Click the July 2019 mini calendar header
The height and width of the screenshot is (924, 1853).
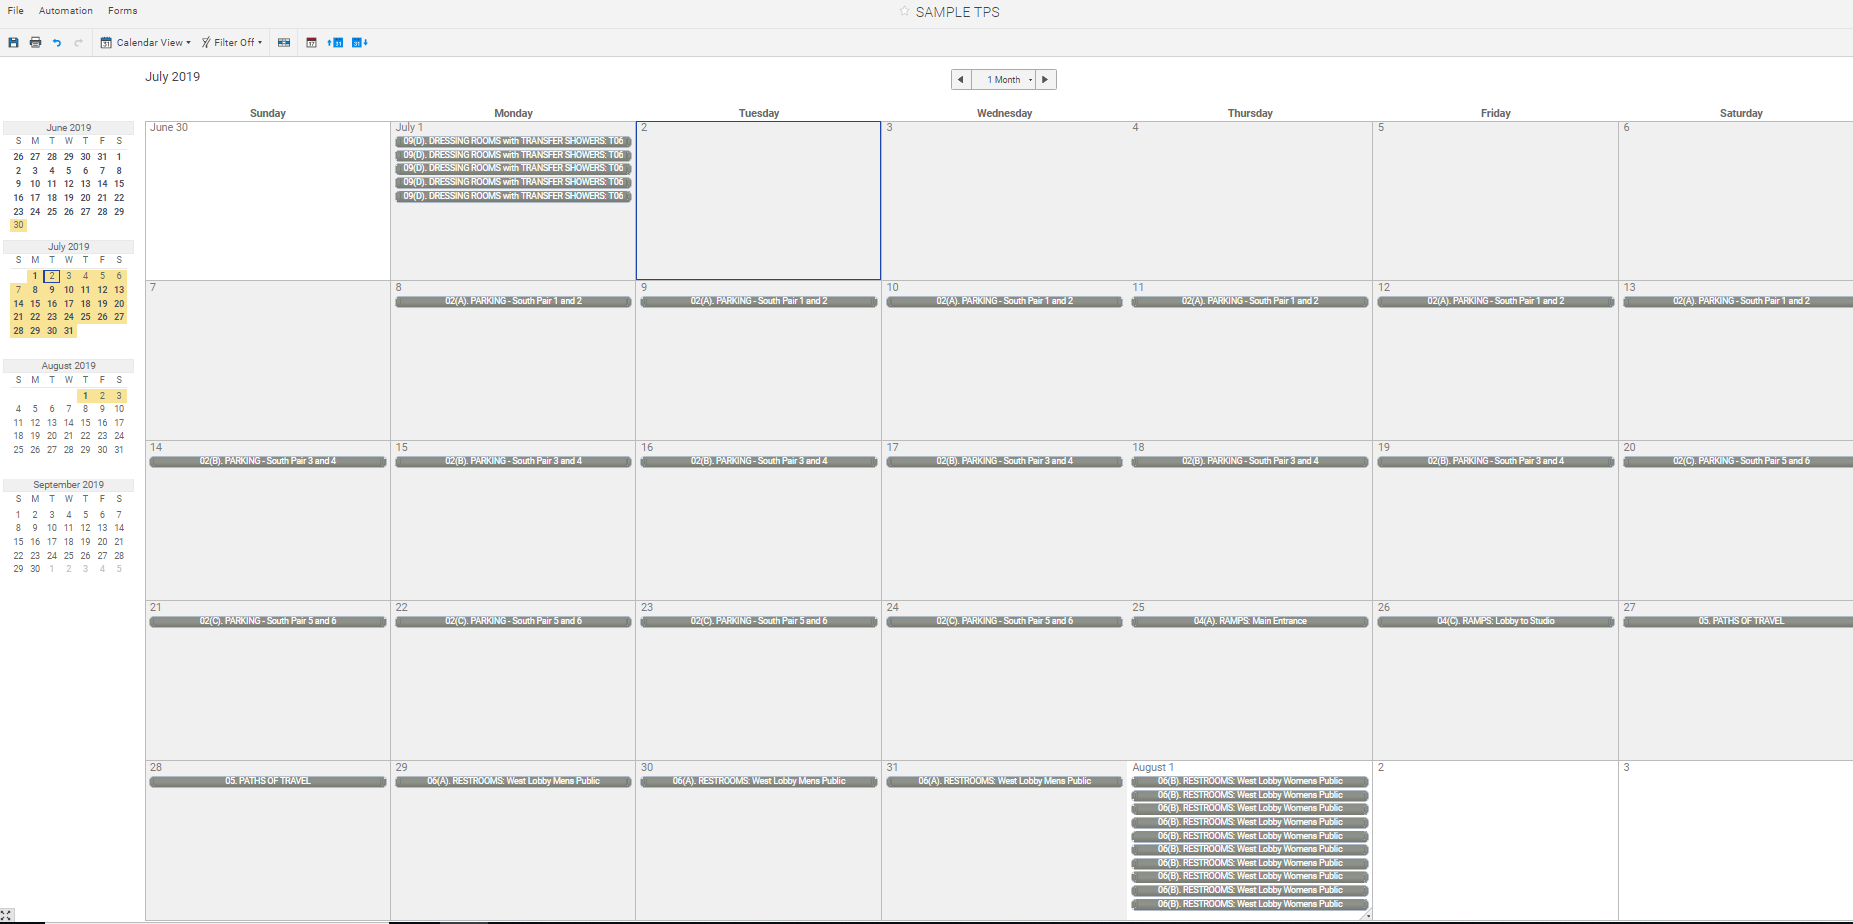(x=68, y=247)
